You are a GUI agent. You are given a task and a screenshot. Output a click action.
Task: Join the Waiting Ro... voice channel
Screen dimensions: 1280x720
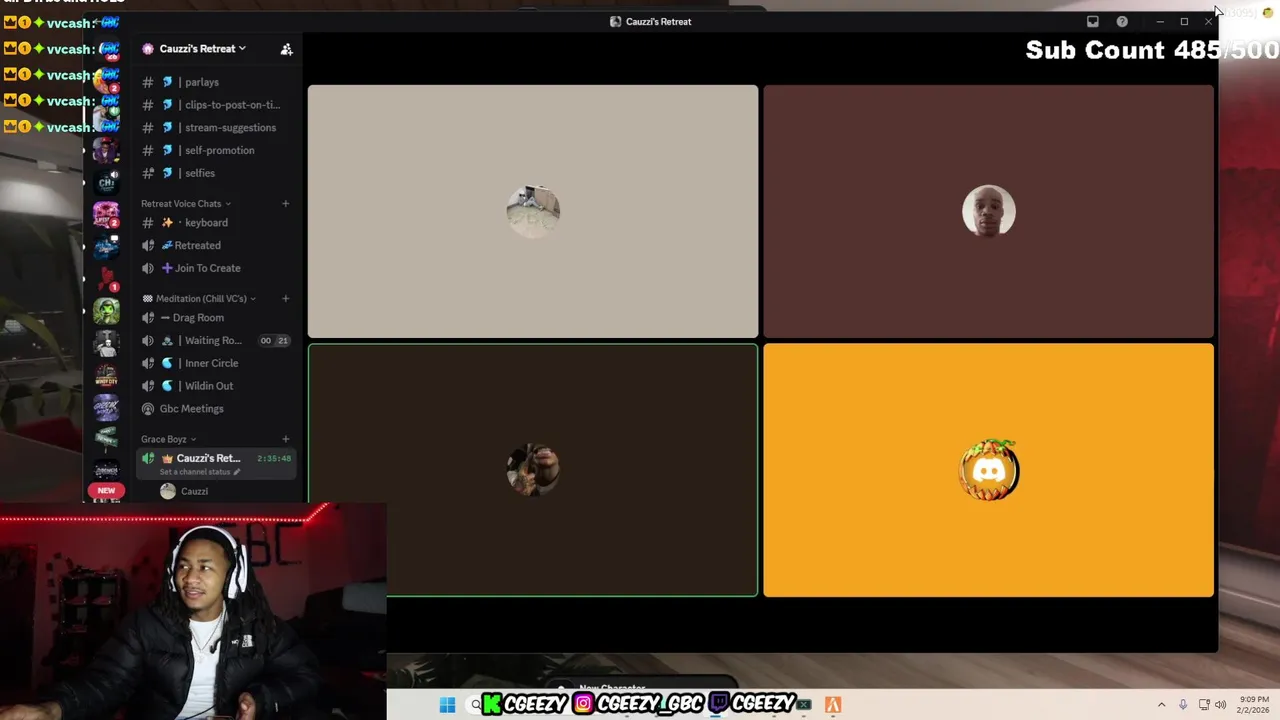tap(214, 341)
